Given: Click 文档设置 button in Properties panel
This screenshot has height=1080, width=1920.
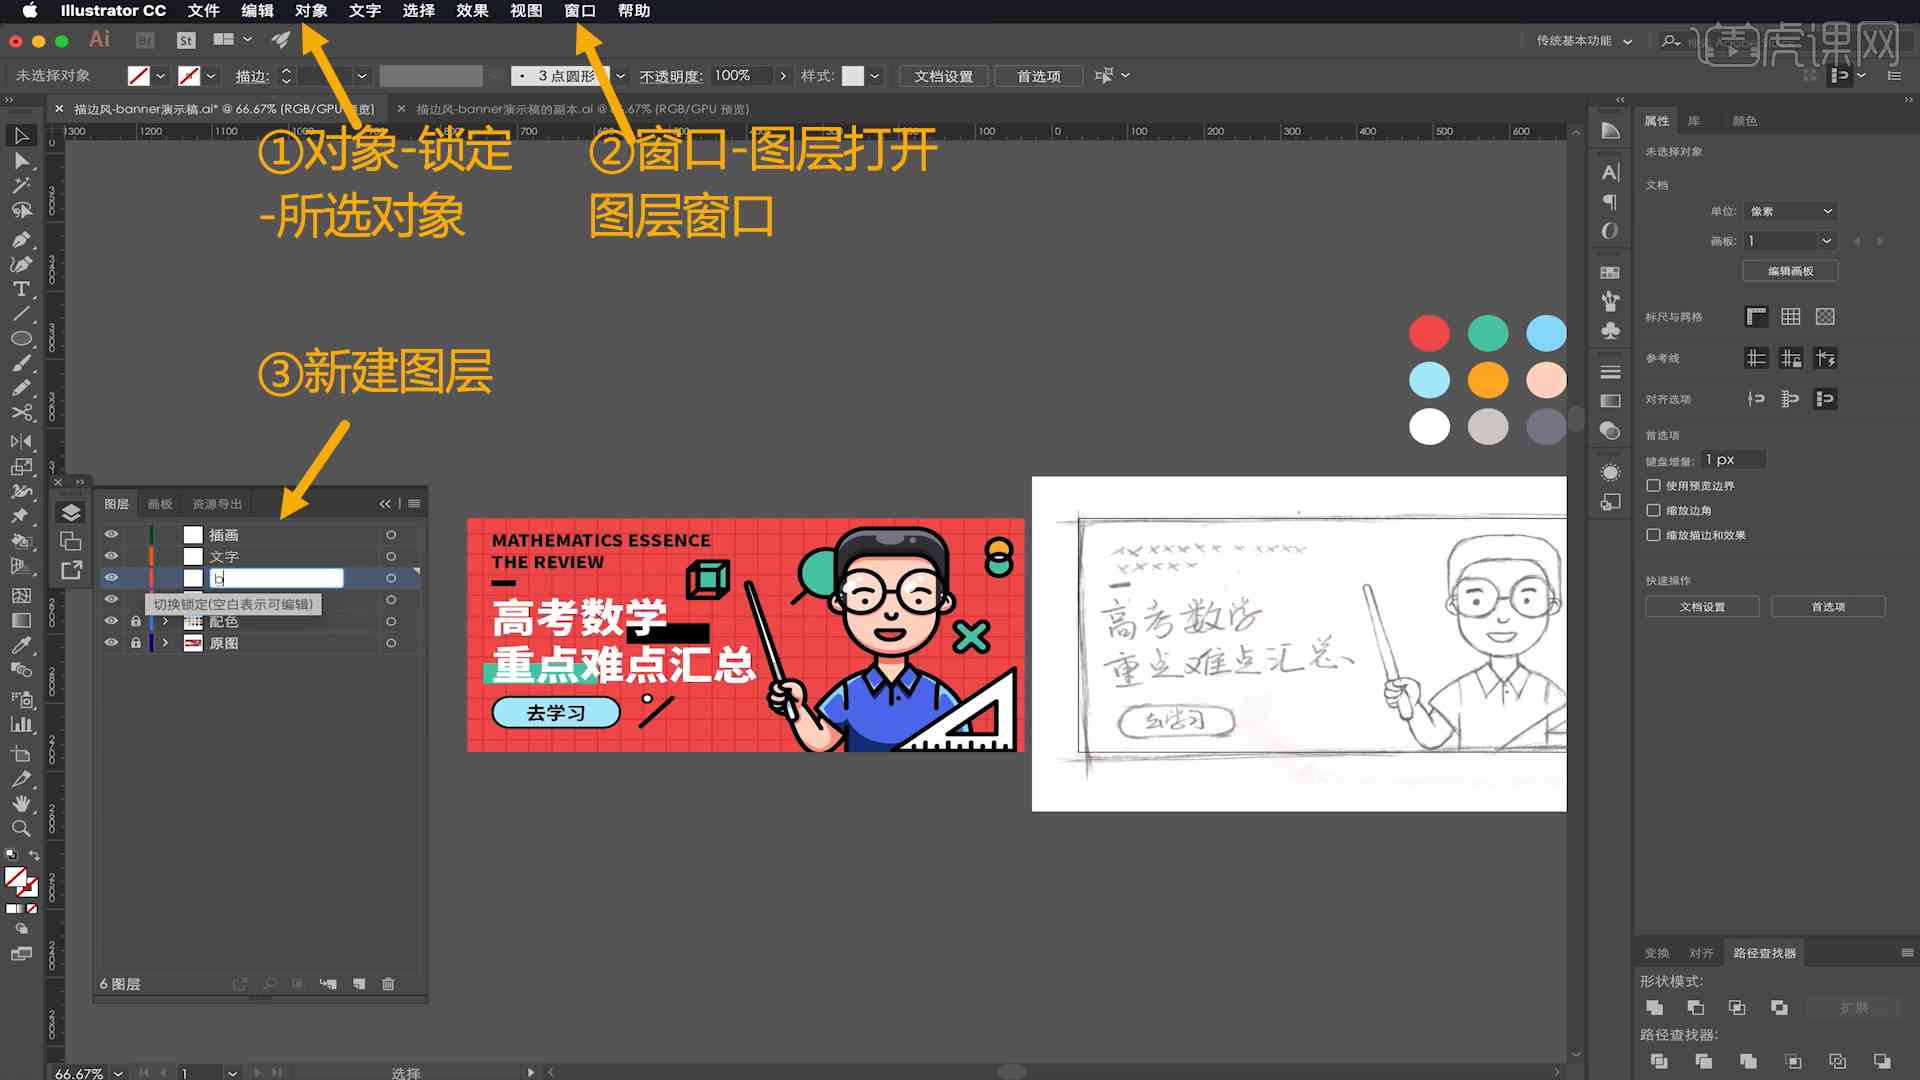Looking at the screenshot, I should click(x=1702, y=607).
